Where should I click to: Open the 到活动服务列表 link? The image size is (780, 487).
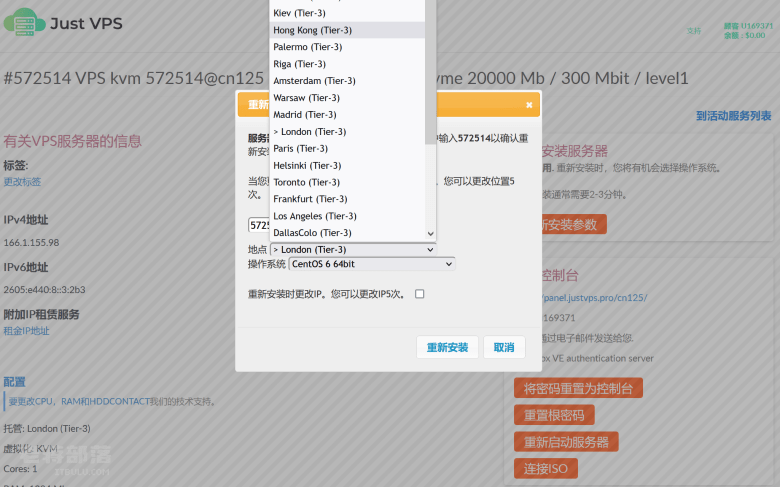pyautogui.click(x=733, y=116)
